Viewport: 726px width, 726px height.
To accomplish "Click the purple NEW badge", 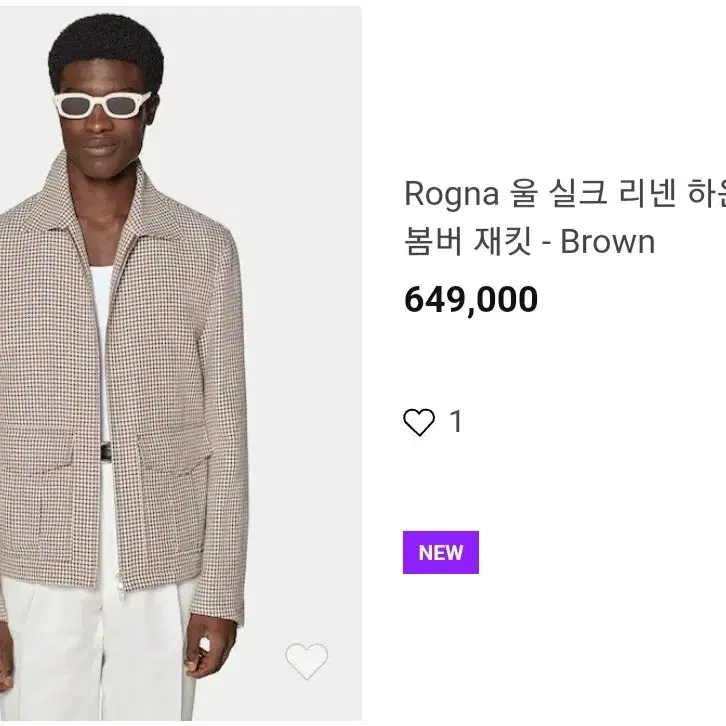I will pos(441,552).
